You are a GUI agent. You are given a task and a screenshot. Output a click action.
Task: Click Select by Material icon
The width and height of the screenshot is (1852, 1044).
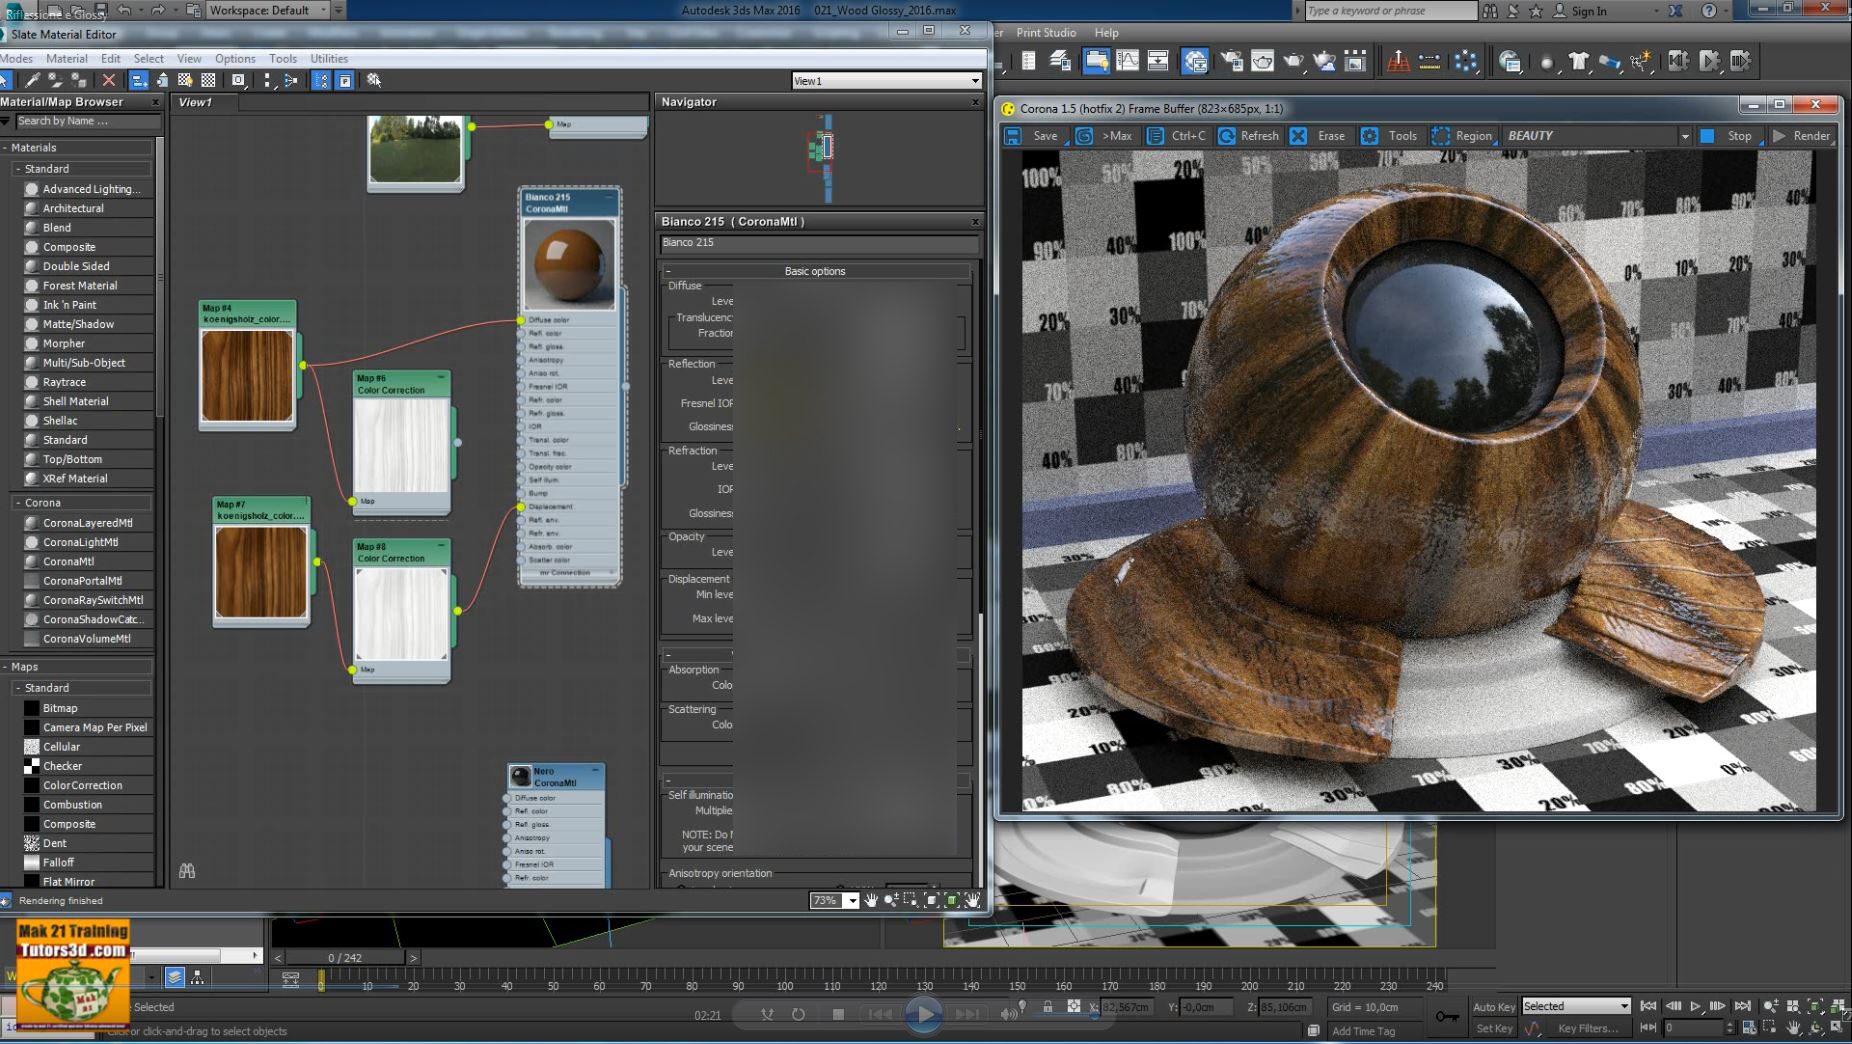374,80
